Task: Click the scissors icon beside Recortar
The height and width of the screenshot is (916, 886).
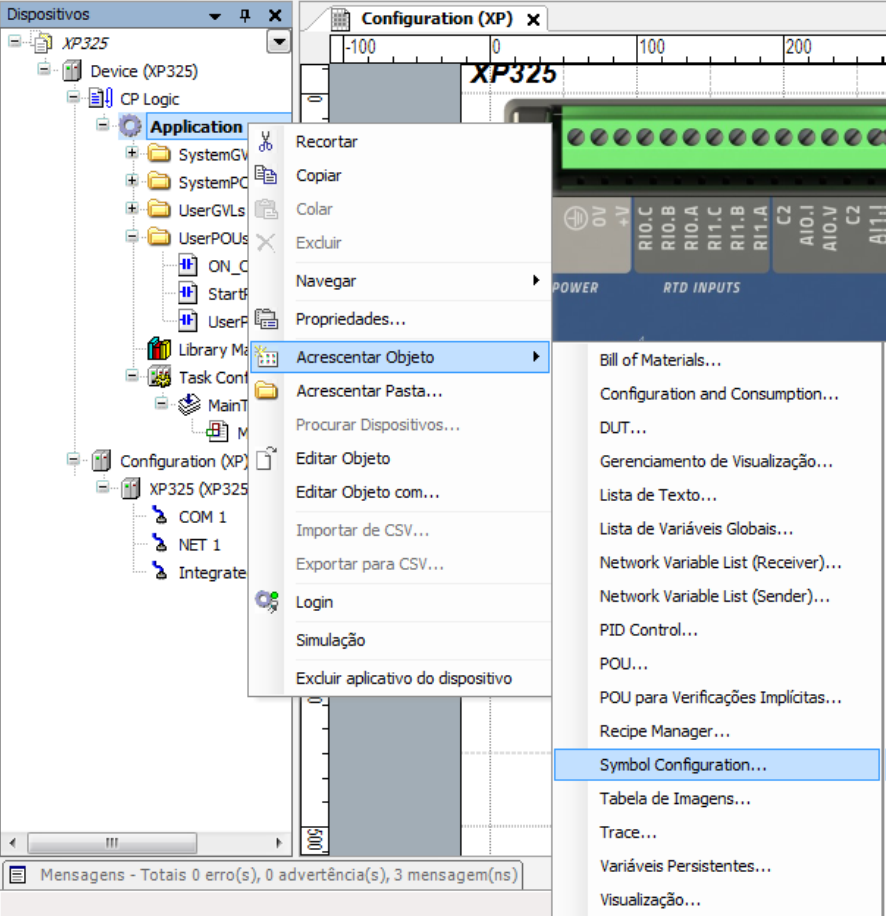Action: pyautogui.click(x=265, y=142)
